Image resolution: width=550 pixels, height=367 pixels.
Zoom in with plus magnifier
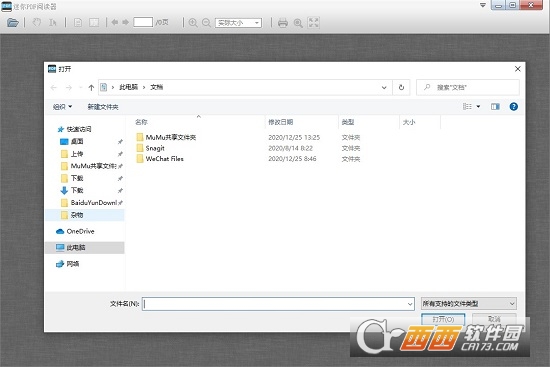193,23
